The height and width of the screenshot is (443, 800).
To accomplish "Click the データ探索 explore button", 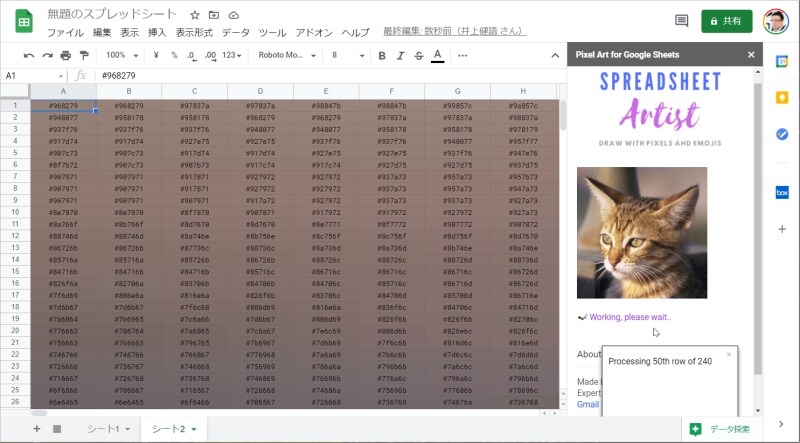I will pyautogui.click(x=721, y=429).
